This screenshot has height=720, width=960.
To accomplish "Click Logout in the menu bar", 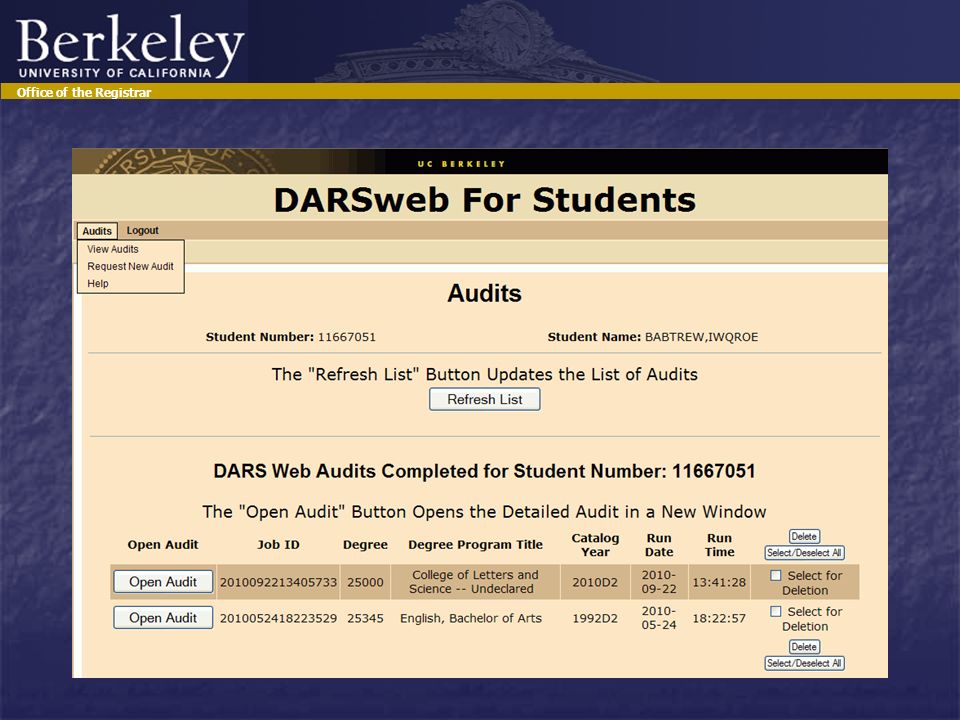I will pos(142,230).
